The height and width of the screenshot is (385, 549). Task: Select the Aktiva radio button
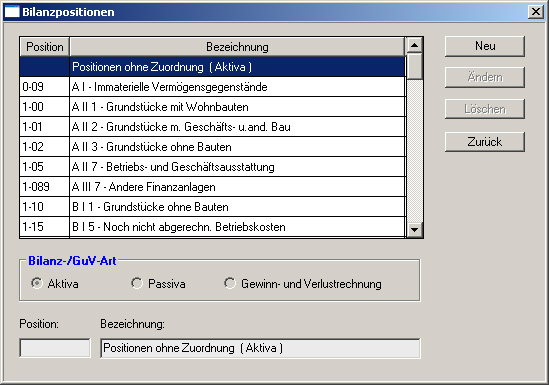pos(36,283)
